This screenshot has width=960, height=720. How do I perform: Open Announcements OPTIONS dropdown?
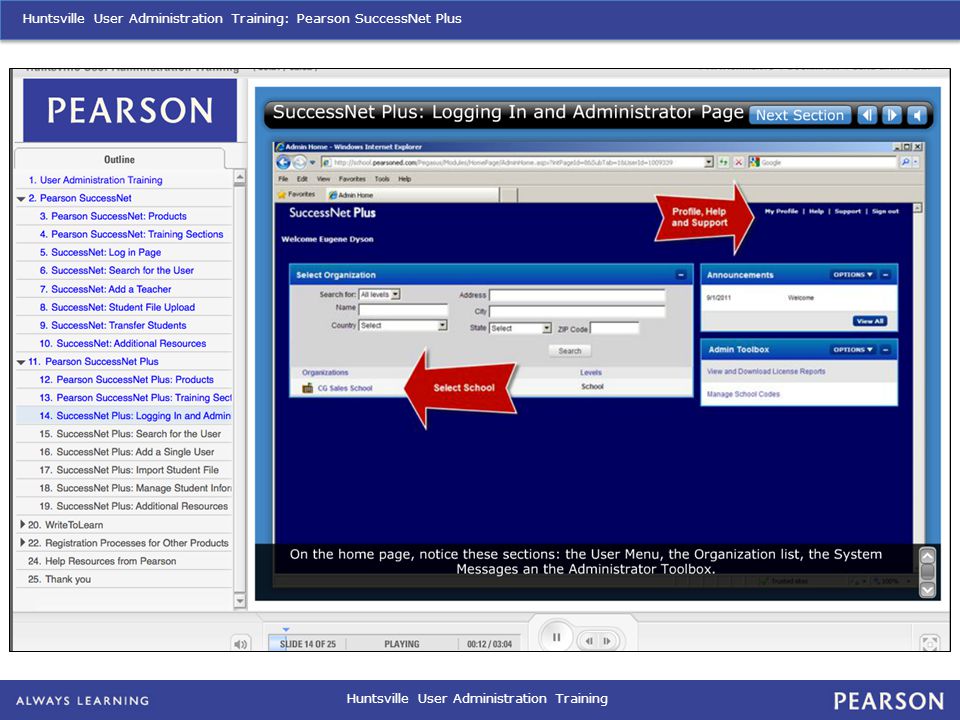pos(853,275)
